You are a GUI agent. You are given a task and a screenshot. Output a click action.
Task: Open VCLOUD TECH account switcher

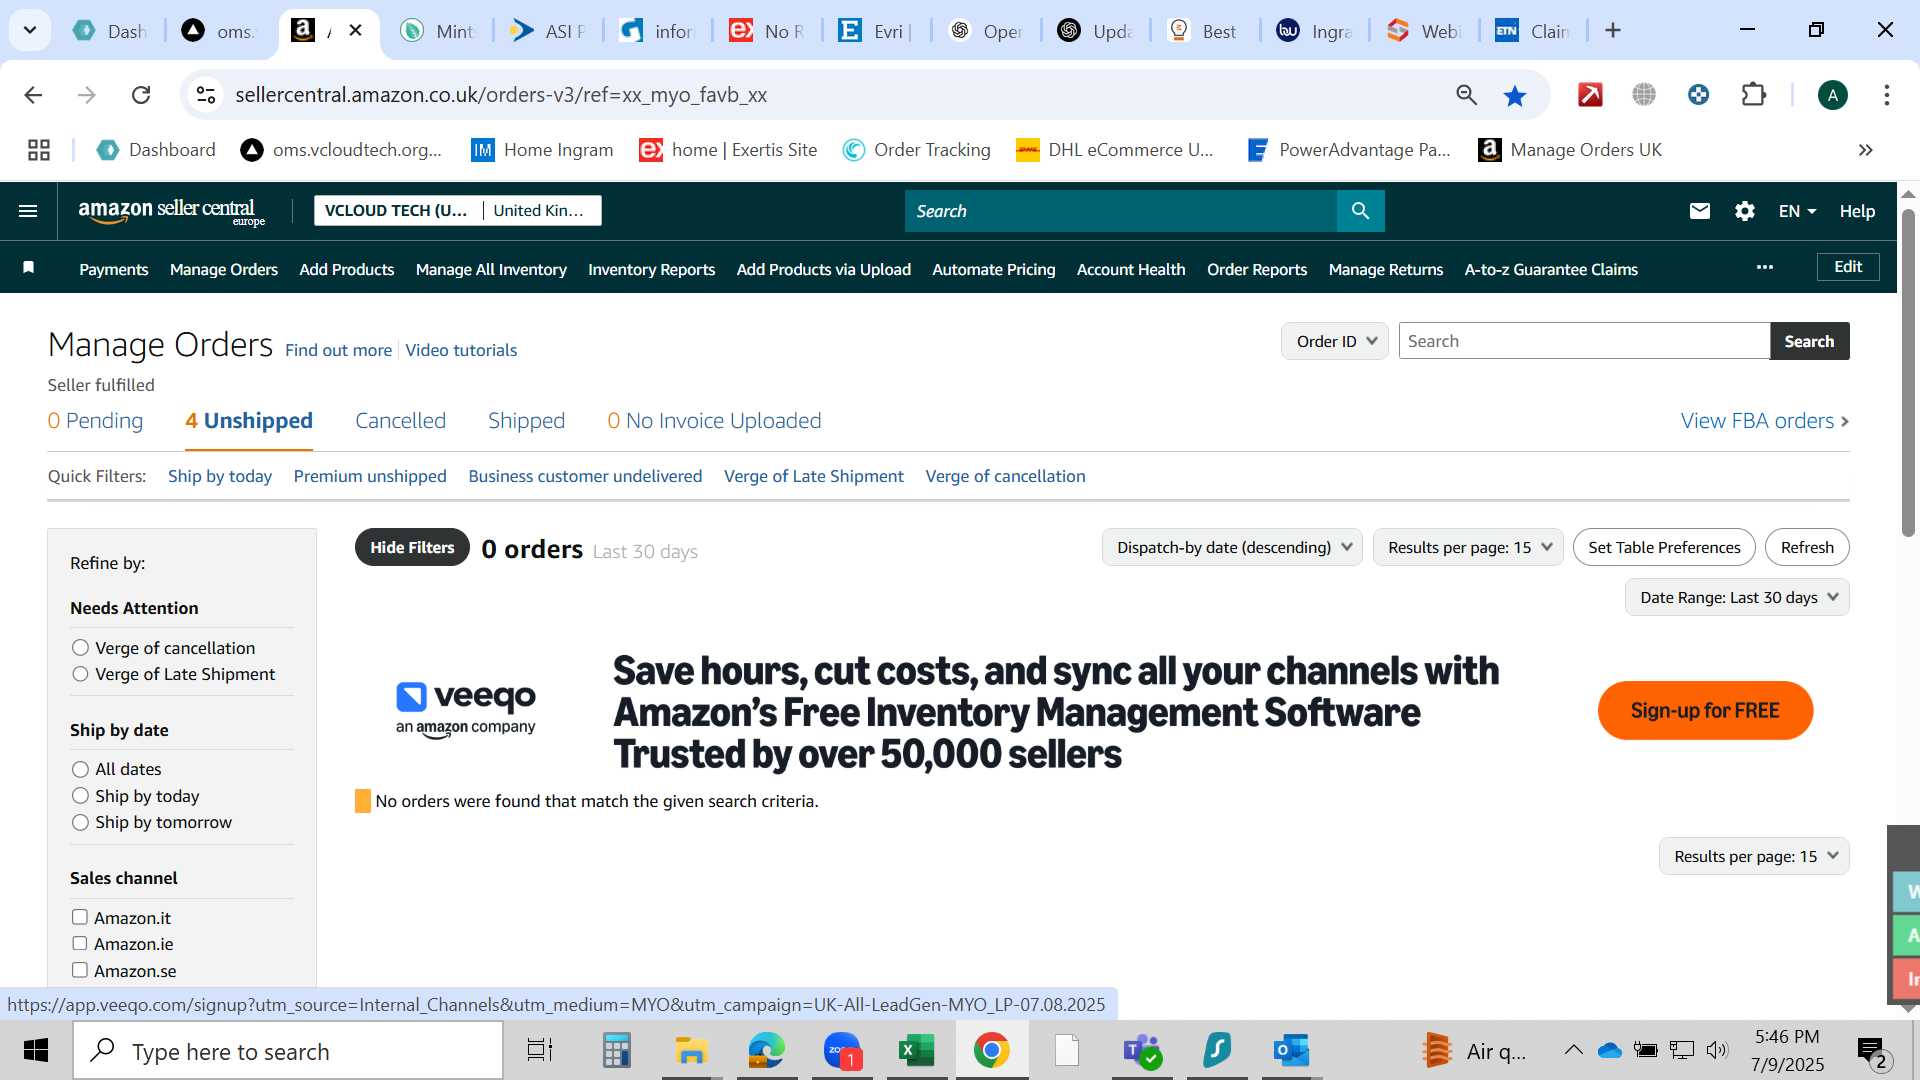[x=458, y=210]
